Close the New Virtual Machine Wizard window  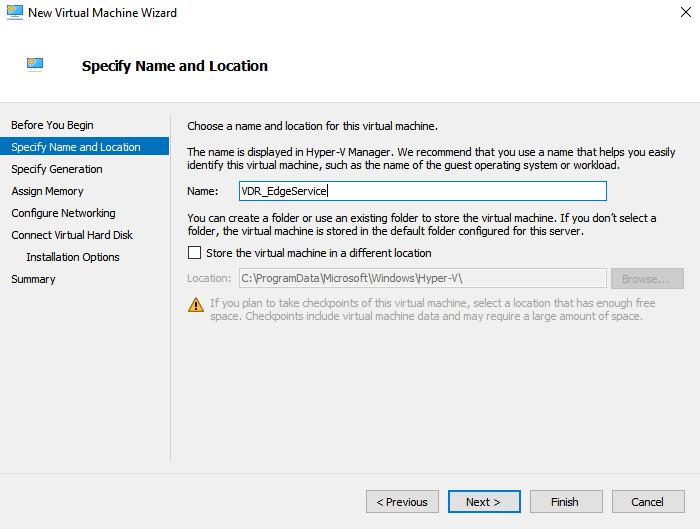tap(686, 12)
